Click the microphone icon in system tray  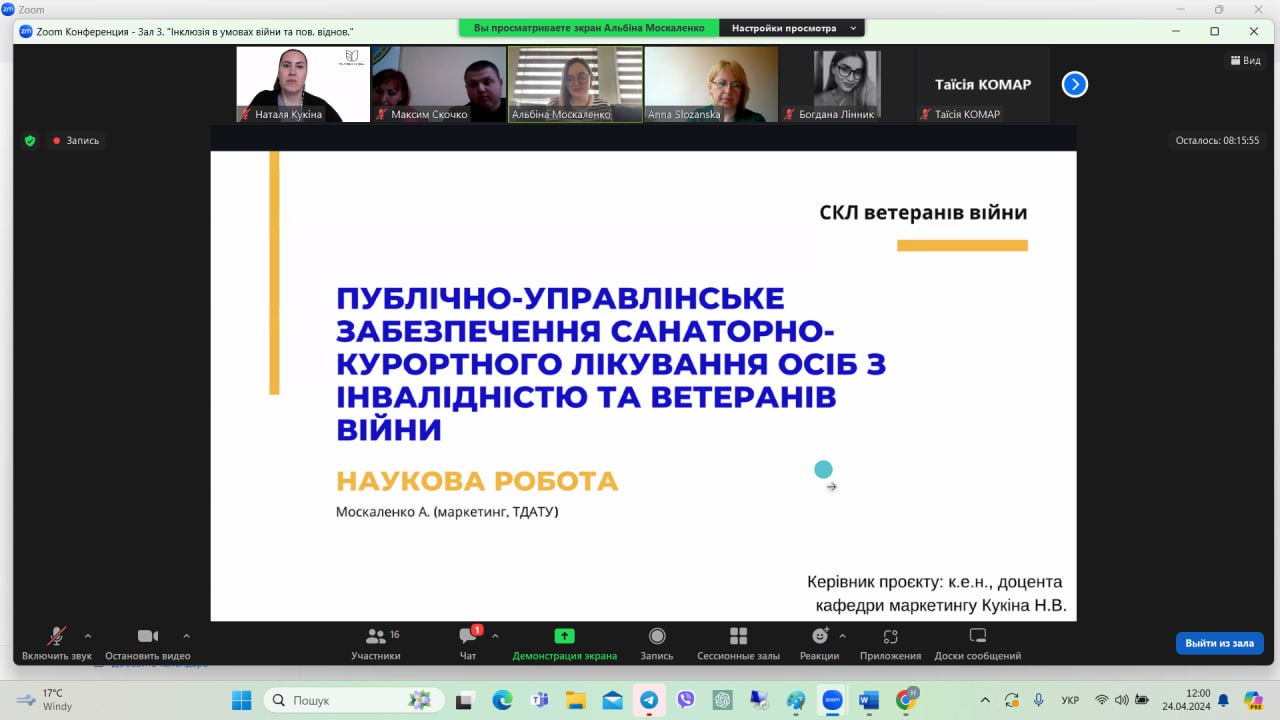pyautogui.click(x=1039, y=700)
